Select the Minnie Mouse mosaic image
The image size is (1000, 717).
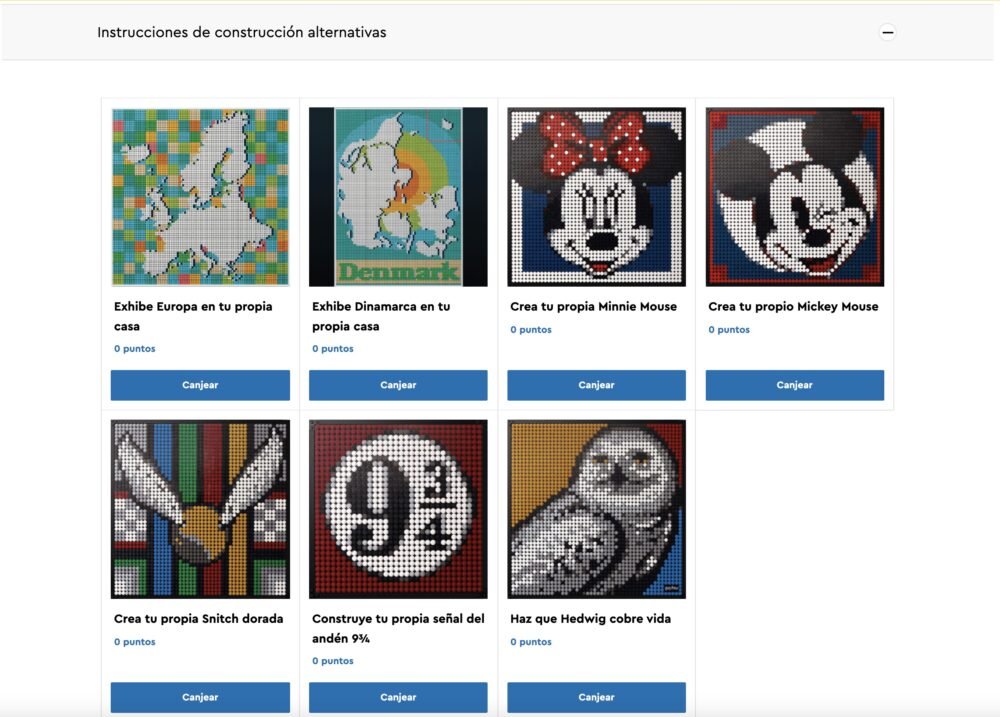click(596, 197)
